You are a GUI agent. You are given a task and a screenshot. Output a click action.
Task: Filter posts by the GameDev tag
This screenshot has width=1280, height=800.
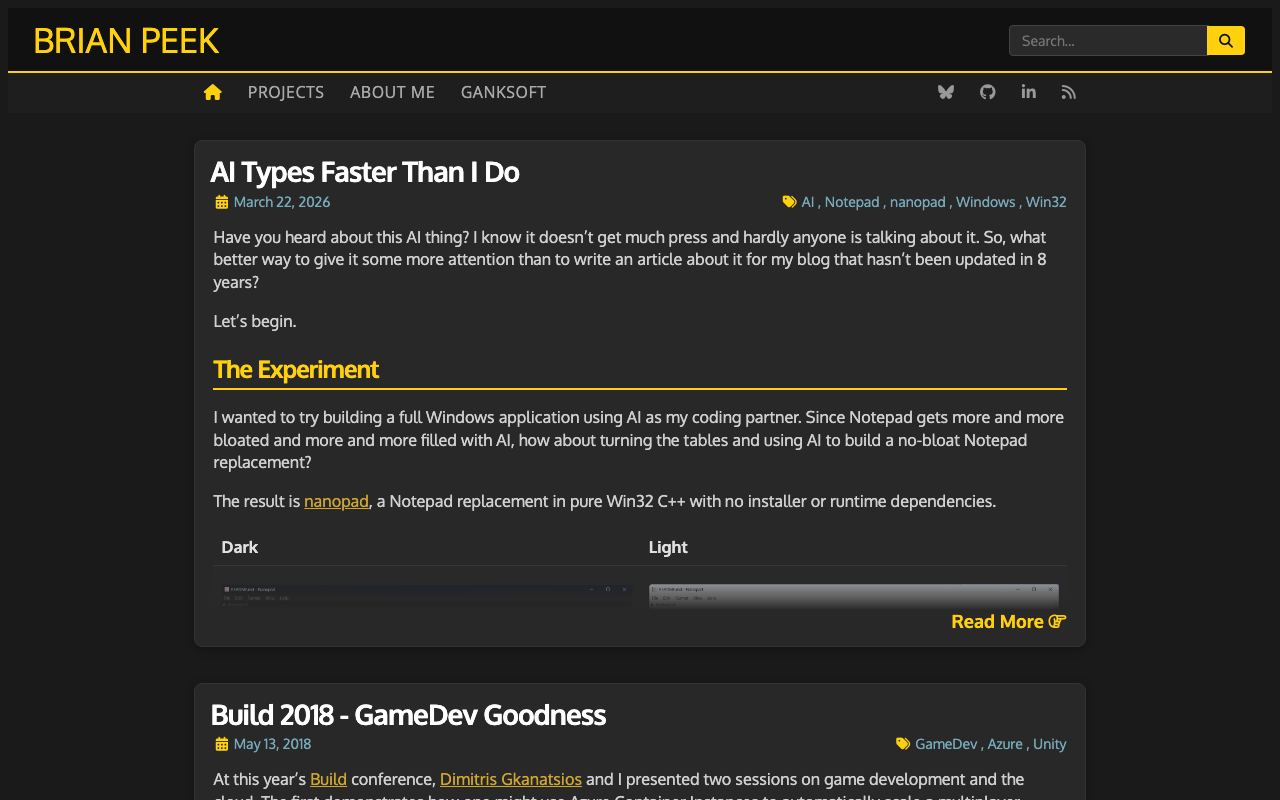[946, 744]
